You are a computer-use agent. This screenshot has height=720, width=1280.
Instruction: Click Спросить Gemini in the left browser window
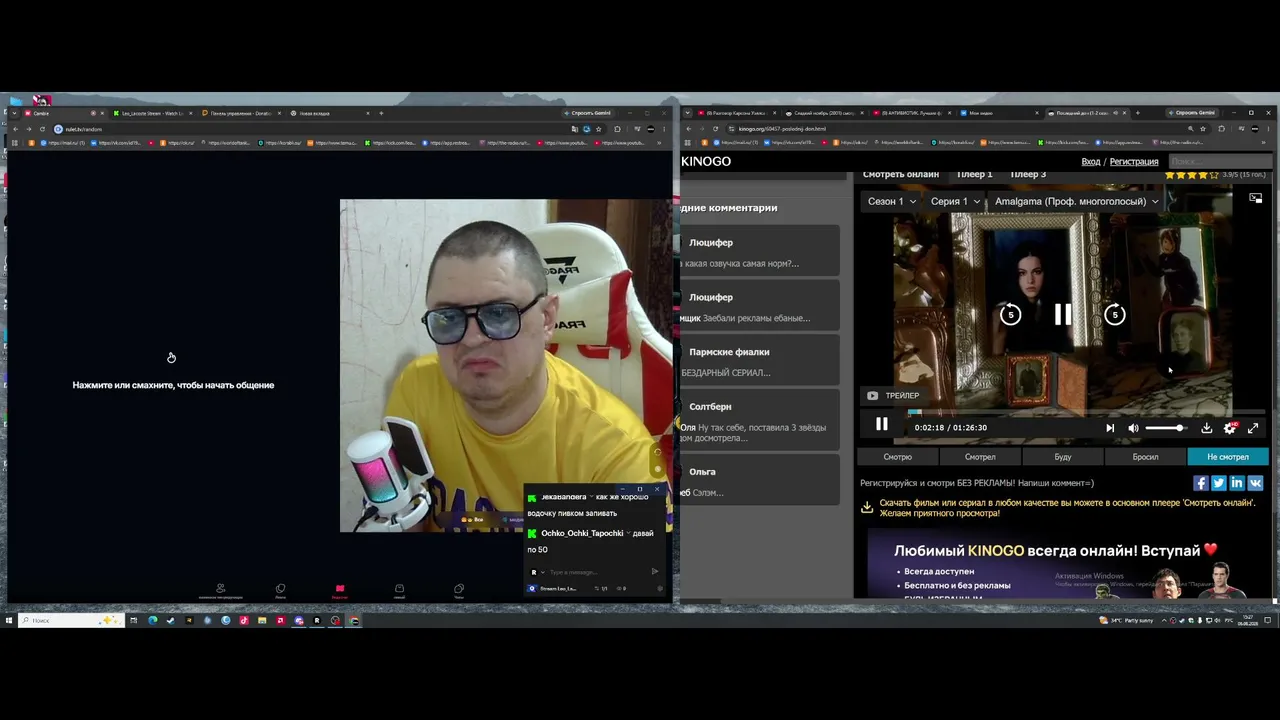pos(590,113)
